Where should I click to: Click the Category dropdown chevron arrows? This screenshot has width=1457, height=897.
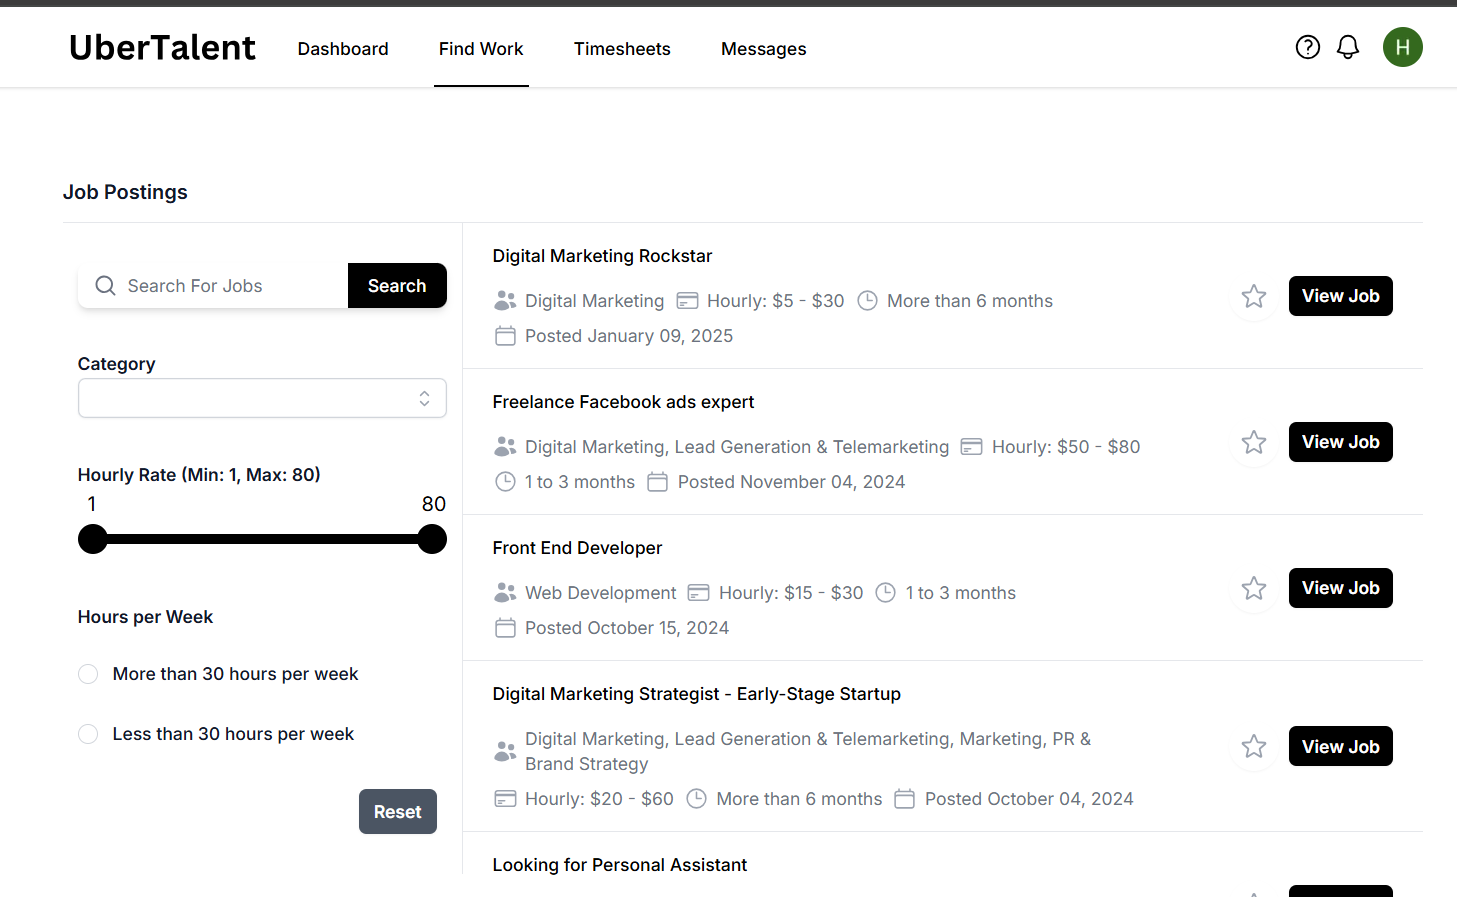(424, 398)
